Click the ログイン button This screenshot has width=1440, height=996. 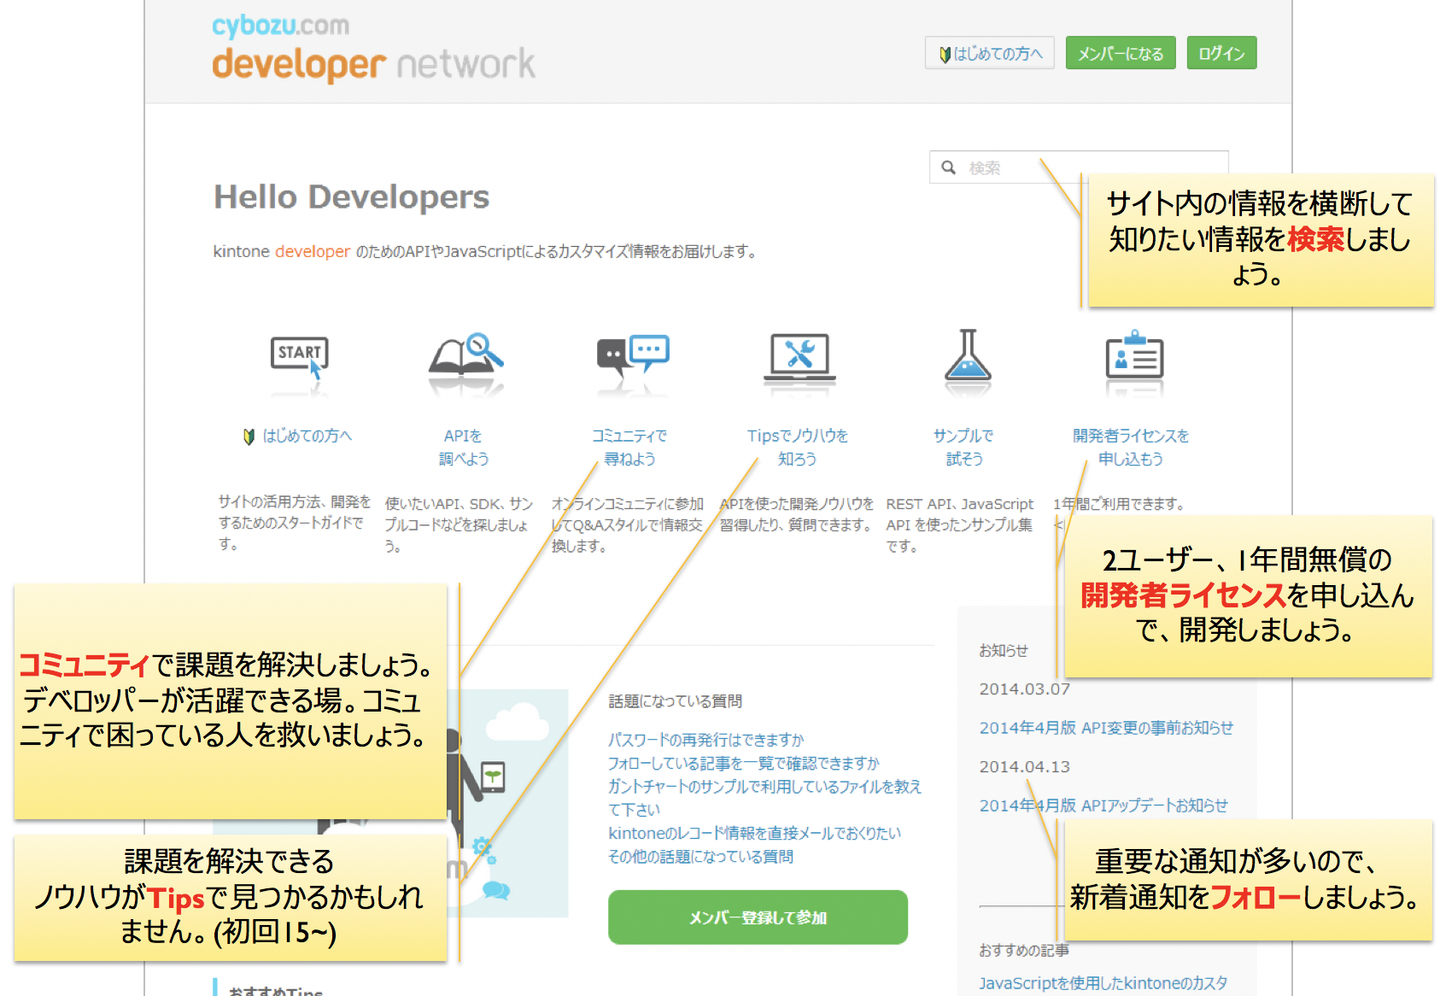pyautogui.click(x=1221, y=54)
